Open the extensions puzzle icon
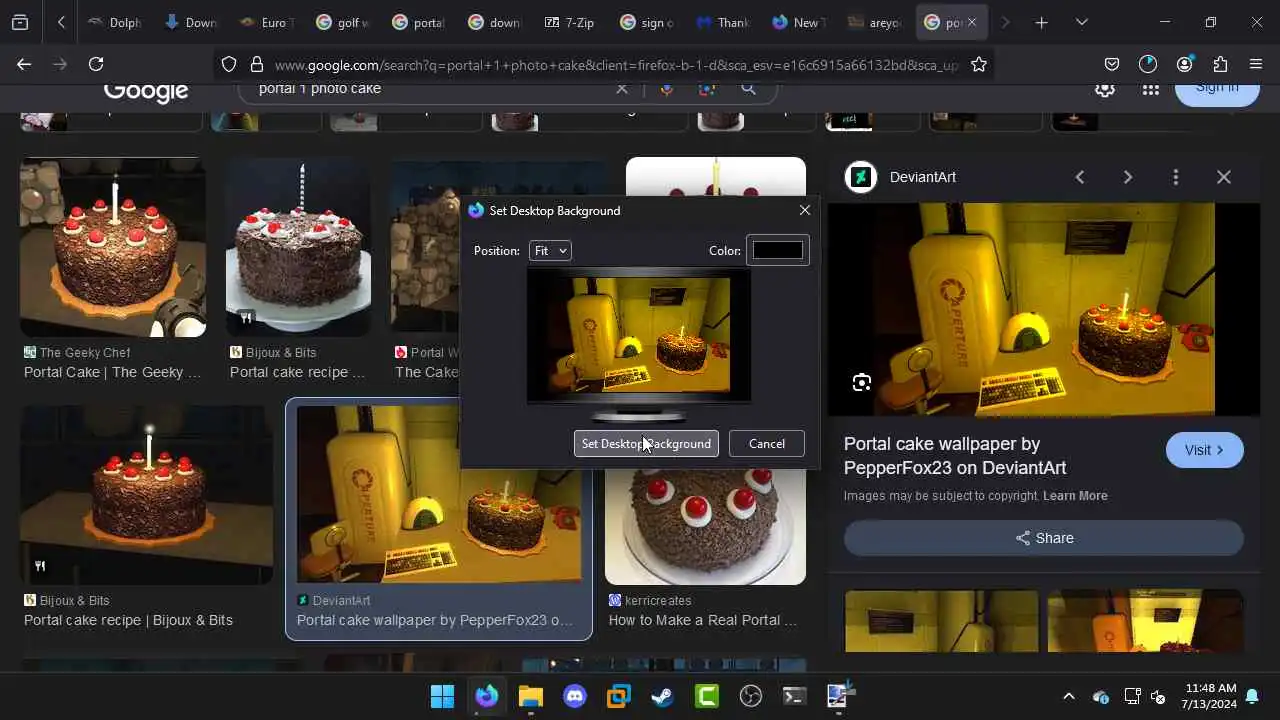This screenshot has width=1280, height=720. click(x=1220, y=64)
